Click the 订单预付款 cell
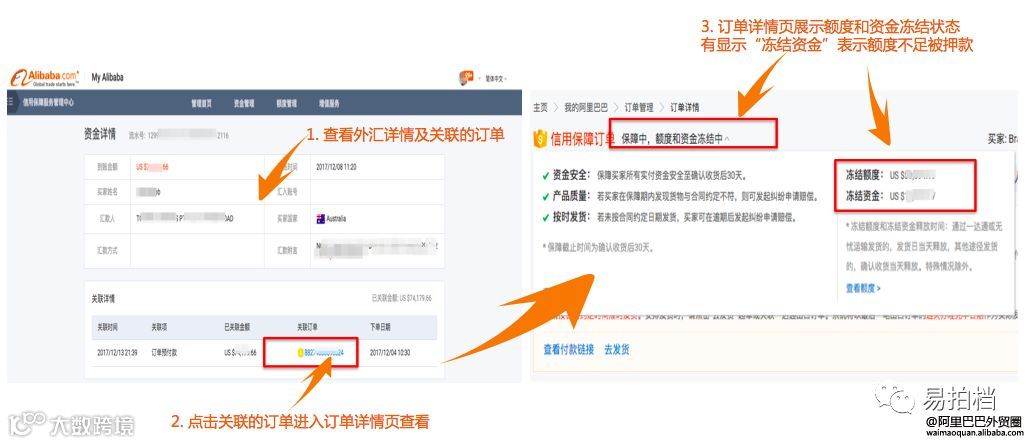1030x444 pixels. point(164,353)
